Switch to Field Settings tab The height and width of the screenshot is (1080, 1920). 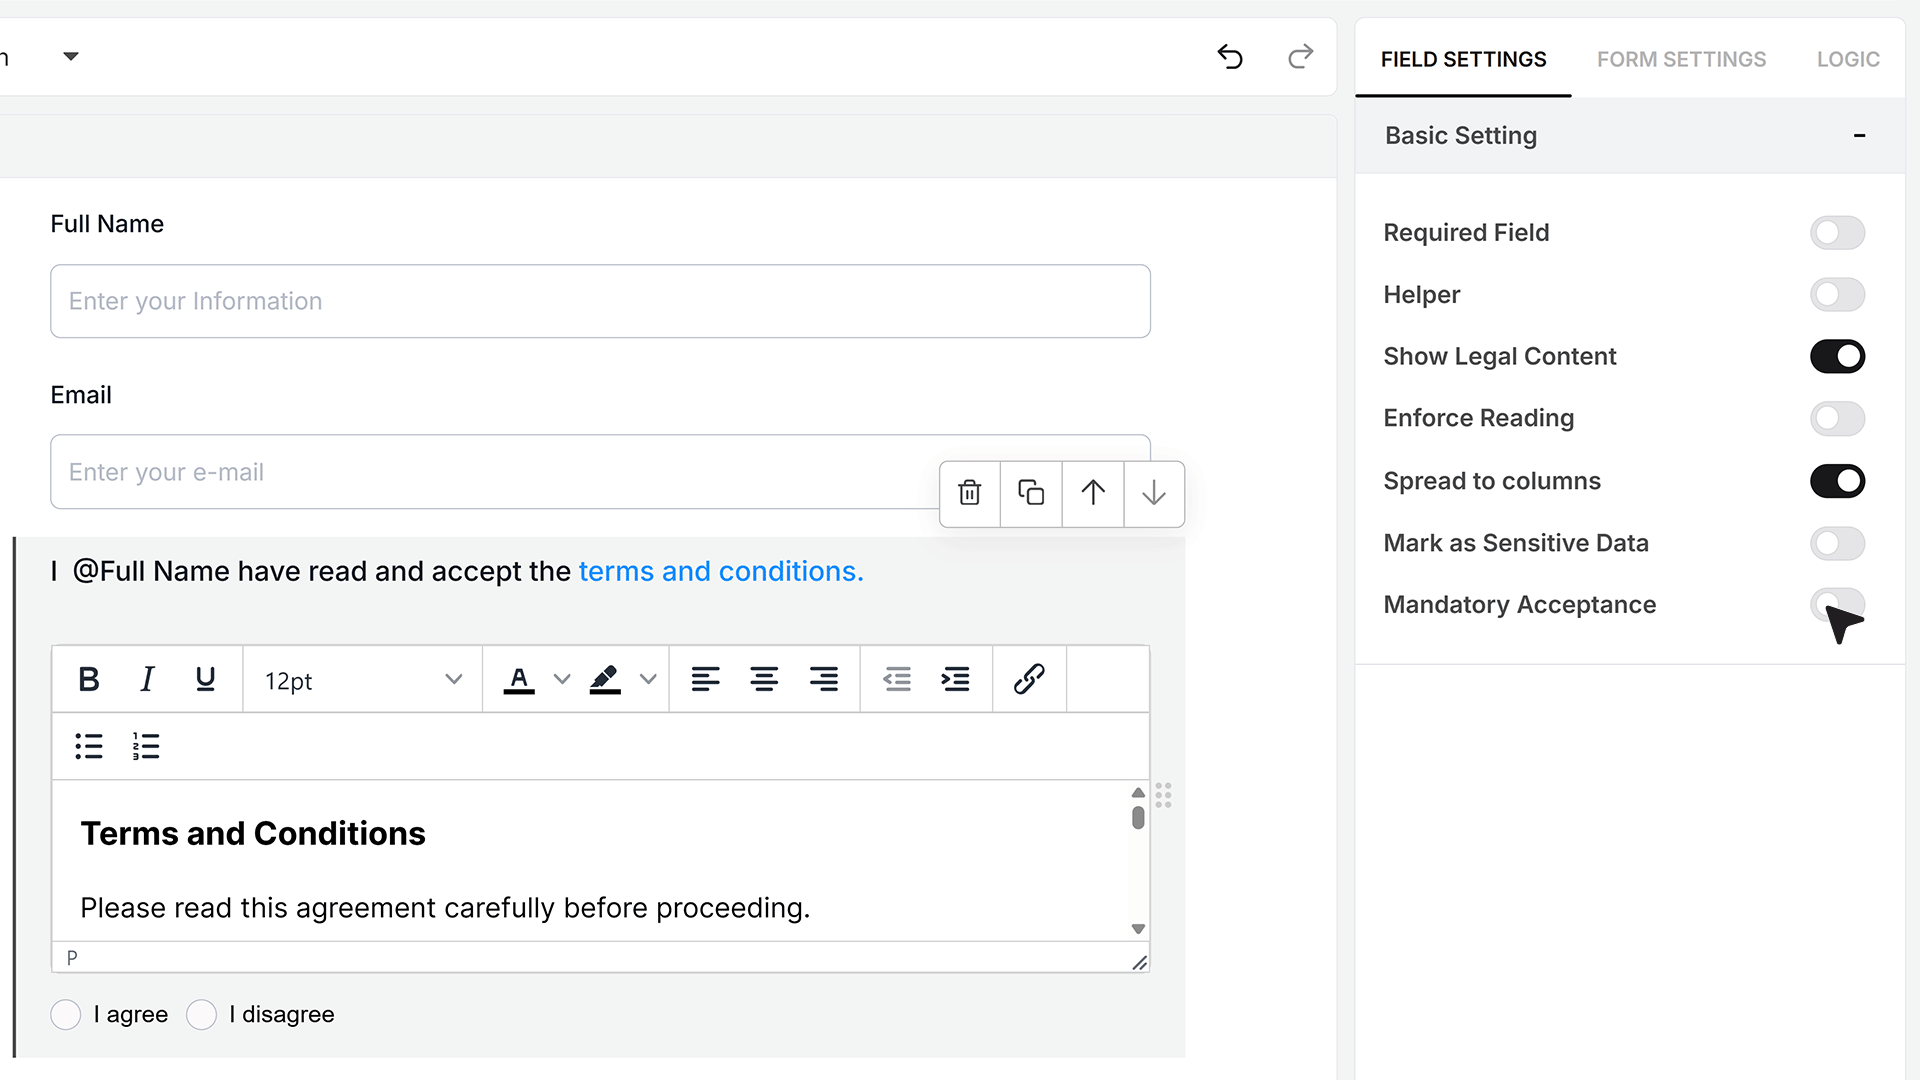point(1463,59)
